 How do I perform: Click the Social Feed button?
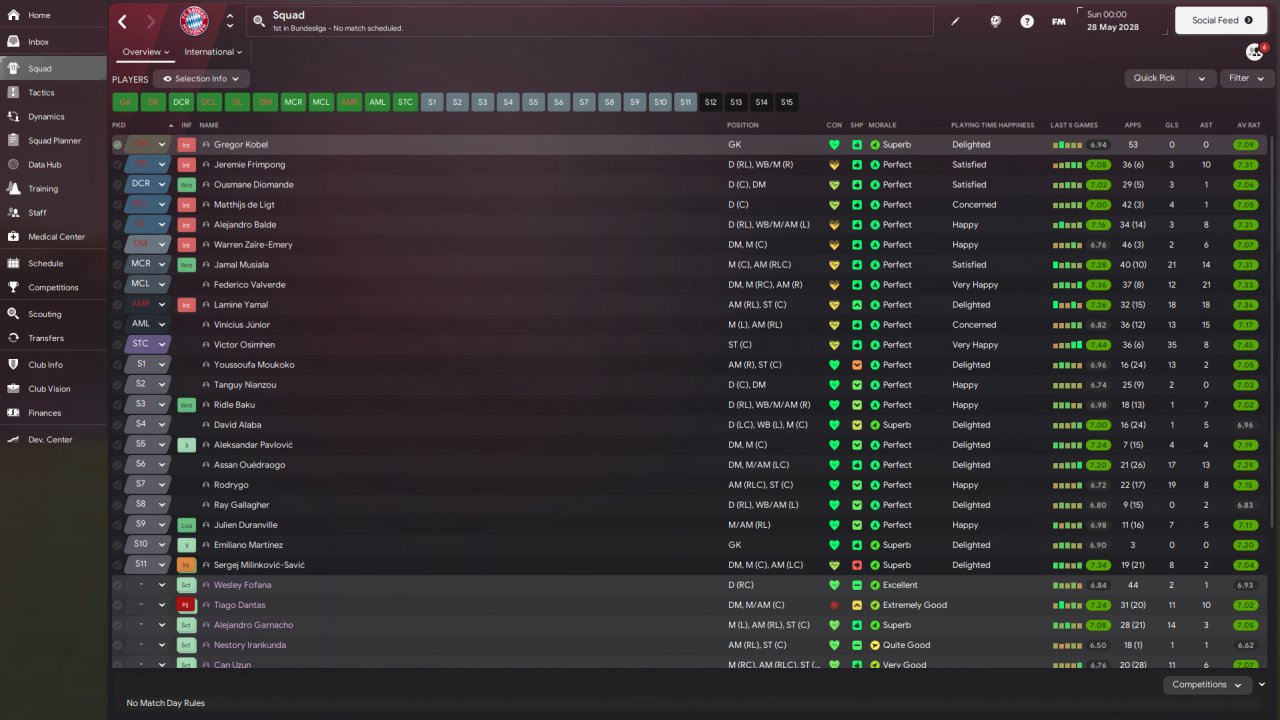point(1221,20)
